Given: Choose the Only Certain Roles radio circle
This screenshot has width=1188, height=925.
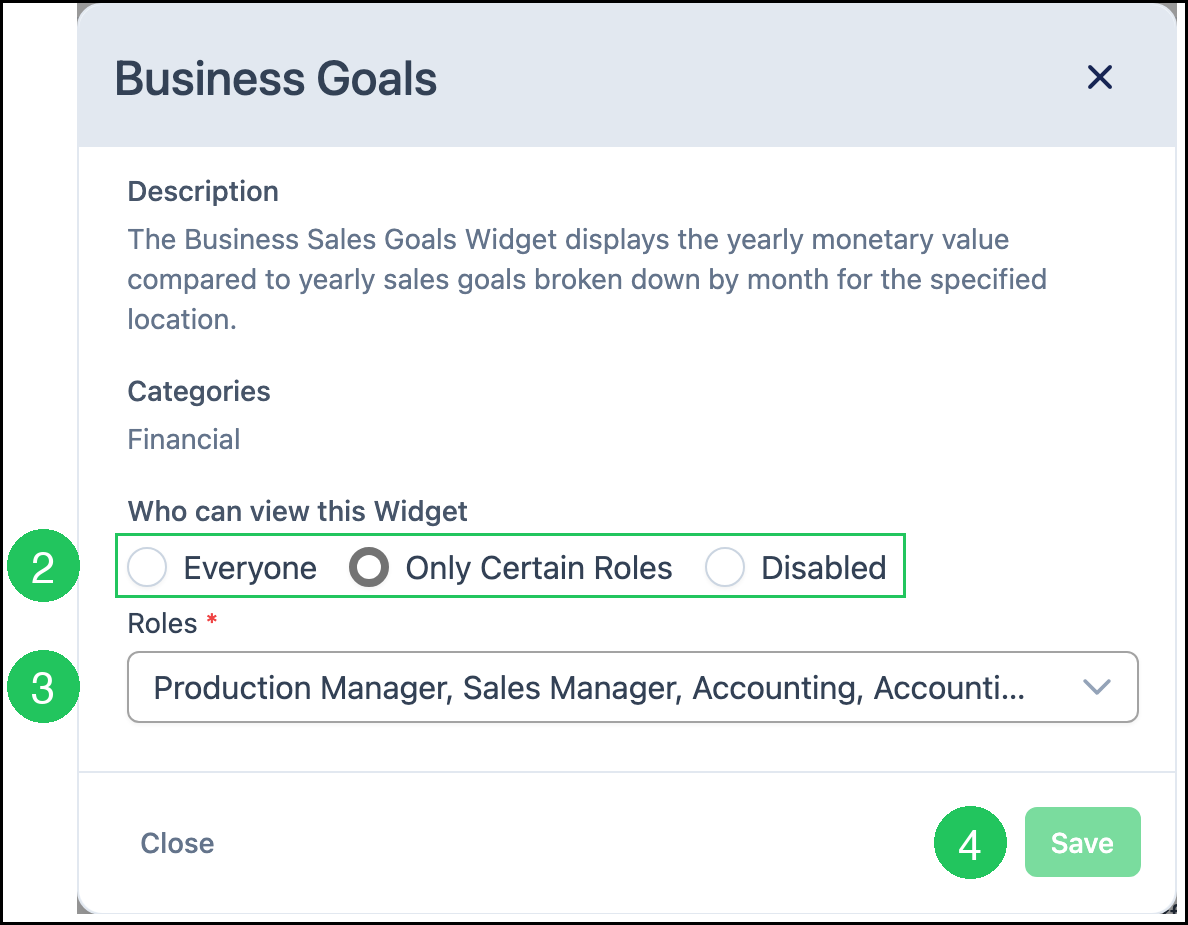Looking at the screenshot, I should (369, 567).
